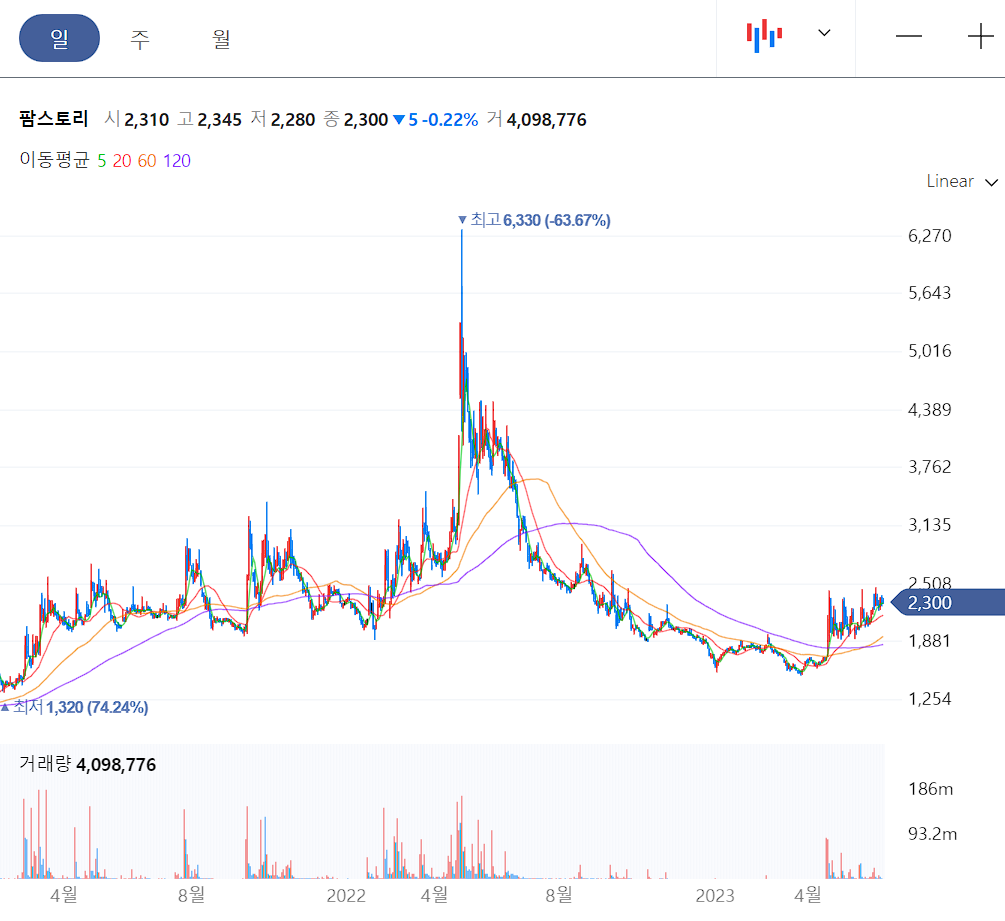This screenshot has width=1005, height=921.
Task: Click the open price 시 2,310
Action: click(x=137, y=119)
